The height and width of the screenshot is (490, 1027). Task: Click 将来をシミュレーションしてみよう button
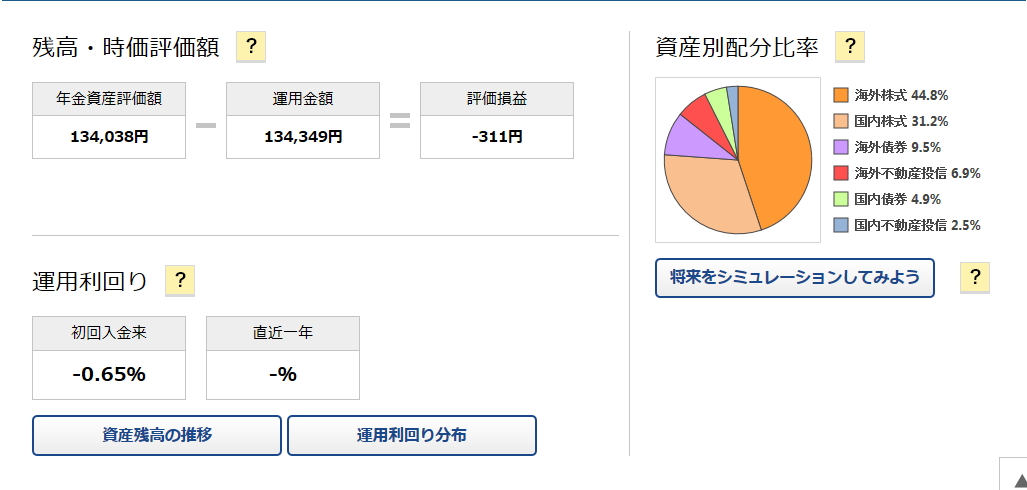(794, 277)
